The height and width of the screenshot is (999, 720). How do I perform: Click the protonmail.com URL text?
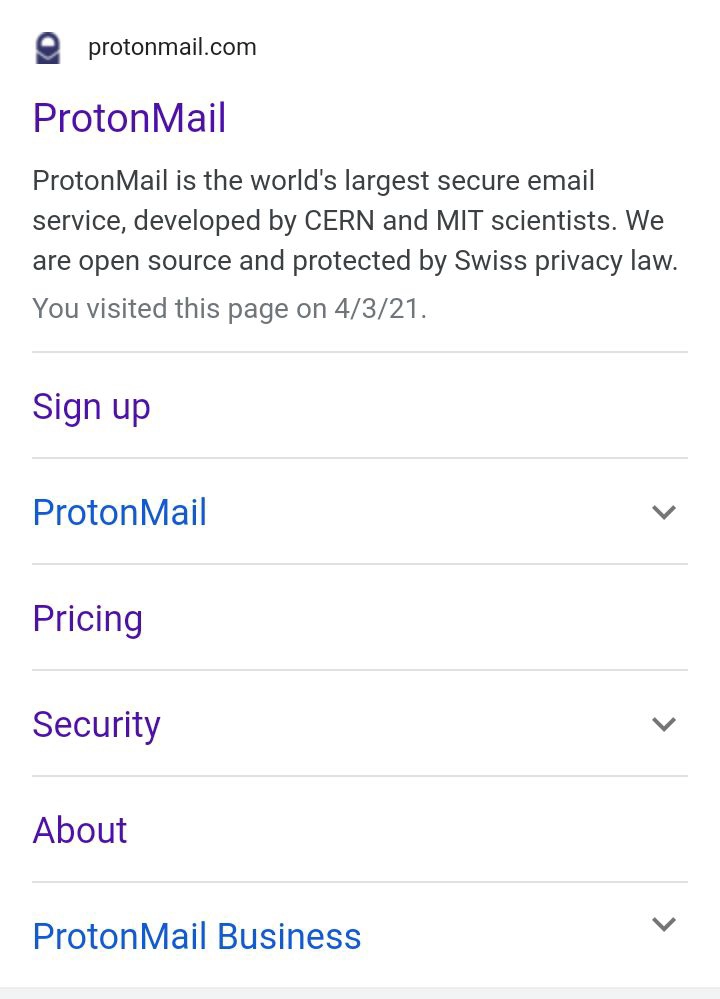(x=172, y=47)
